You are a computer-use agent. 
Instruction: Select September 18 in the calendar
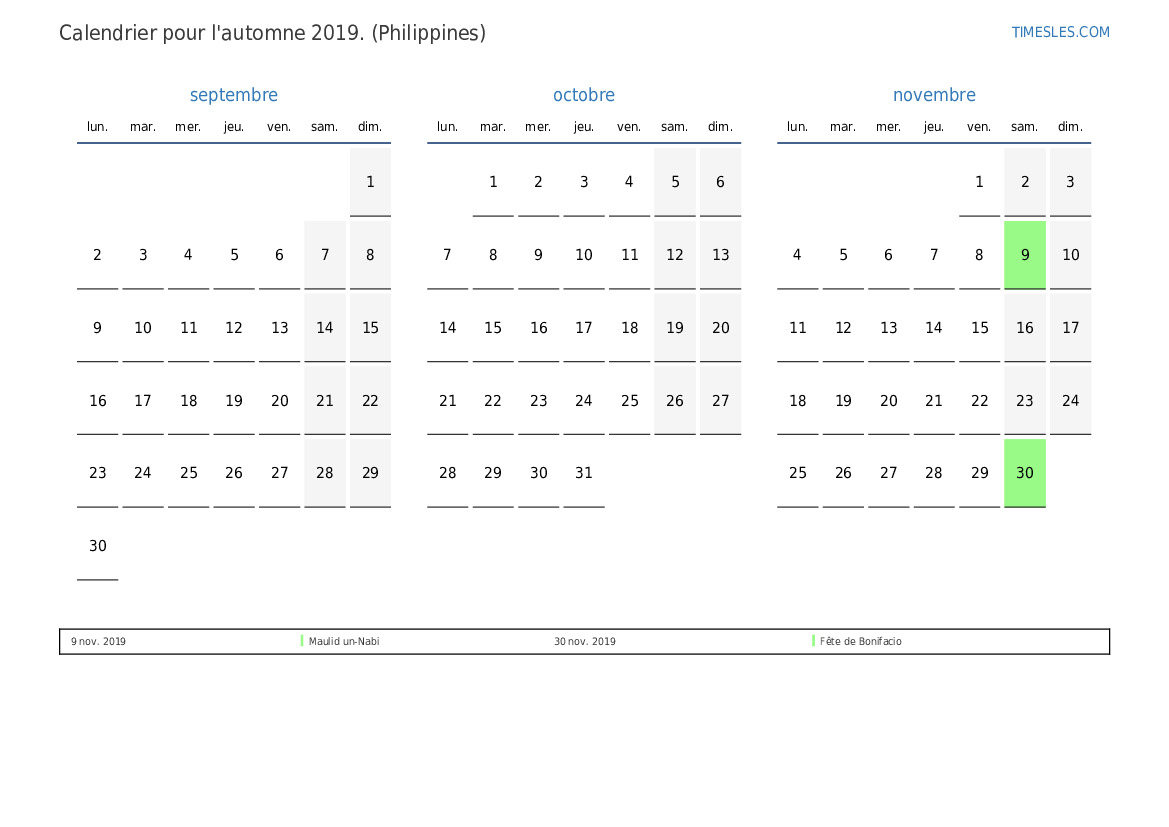[x=188, y=401]
